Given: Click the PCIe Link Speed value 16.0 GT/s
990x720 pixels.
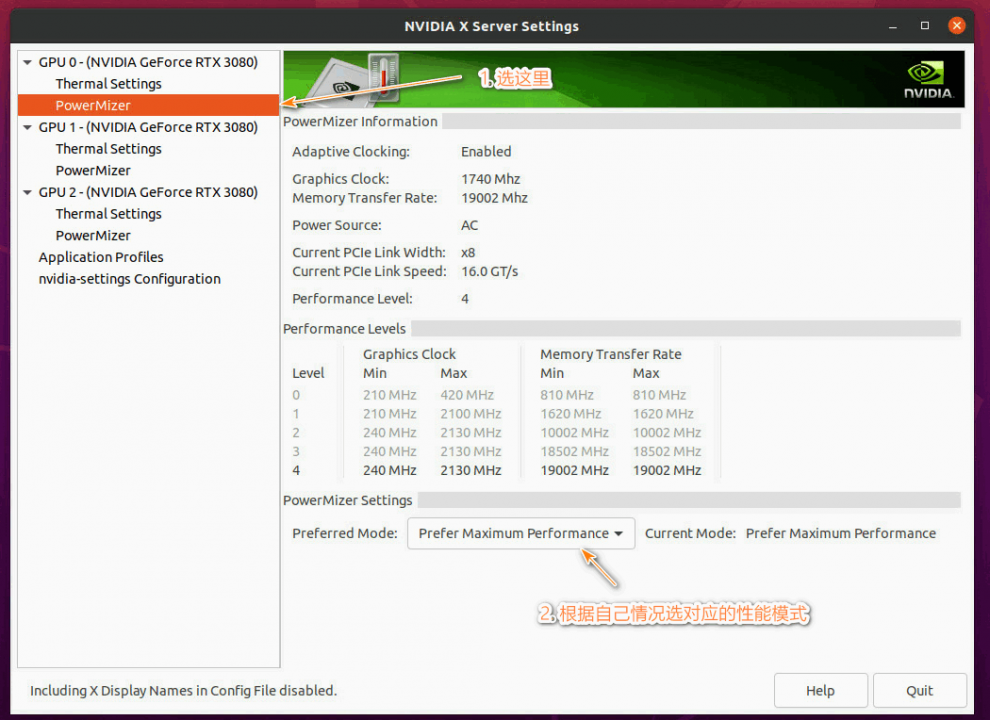Looking at the screenshot, I should coord(489,272).
